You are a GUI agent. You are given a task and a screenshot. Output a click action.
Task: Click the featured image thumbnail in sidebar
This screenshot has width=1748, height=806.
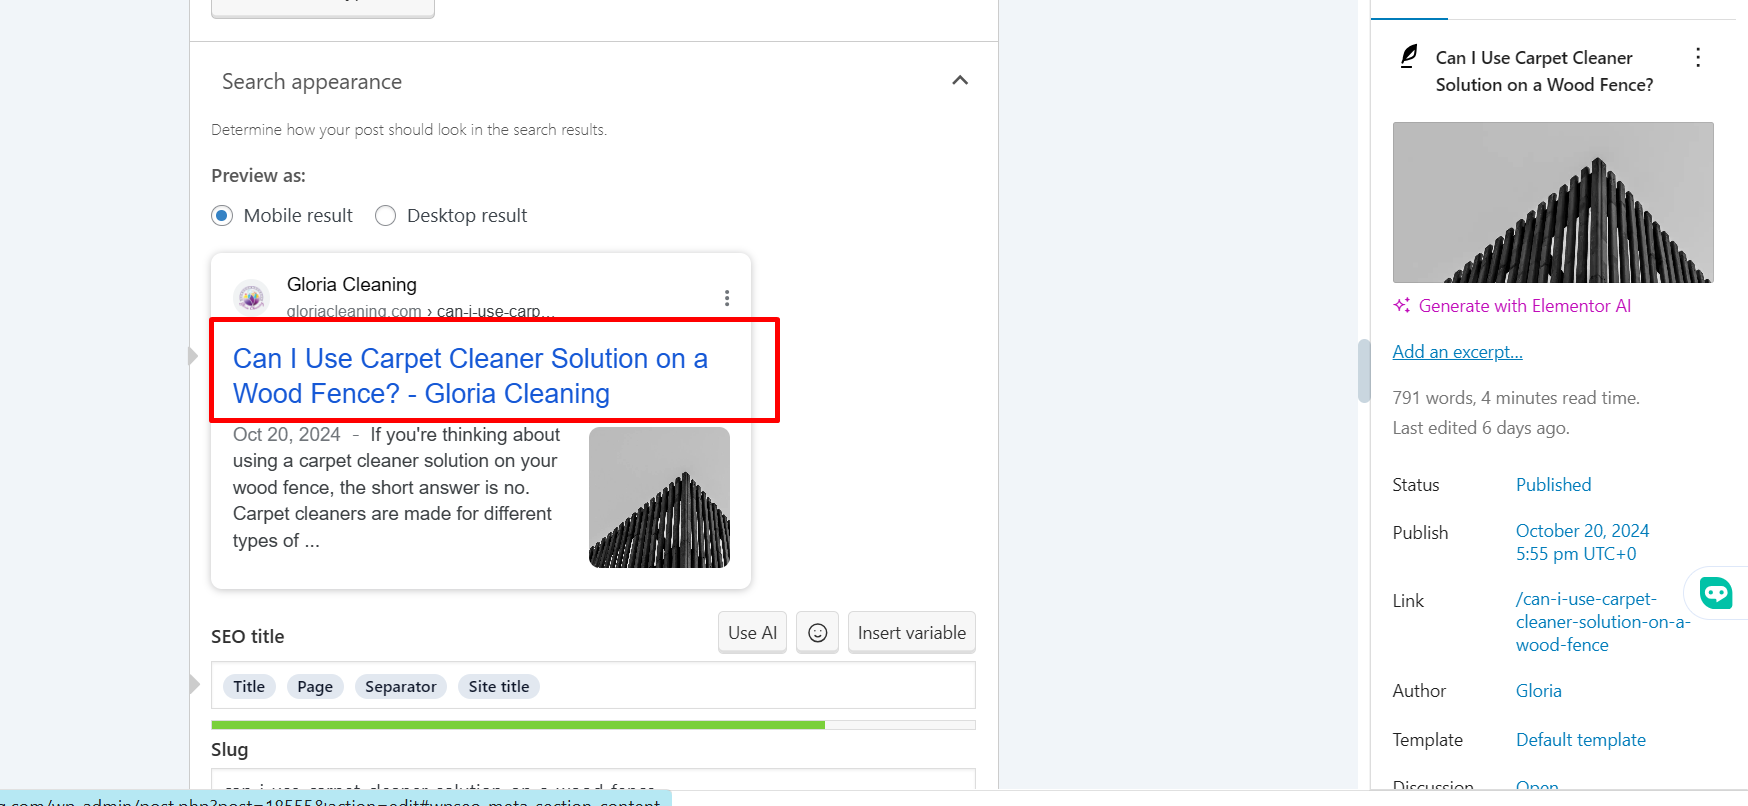(x=1552, y=202)
